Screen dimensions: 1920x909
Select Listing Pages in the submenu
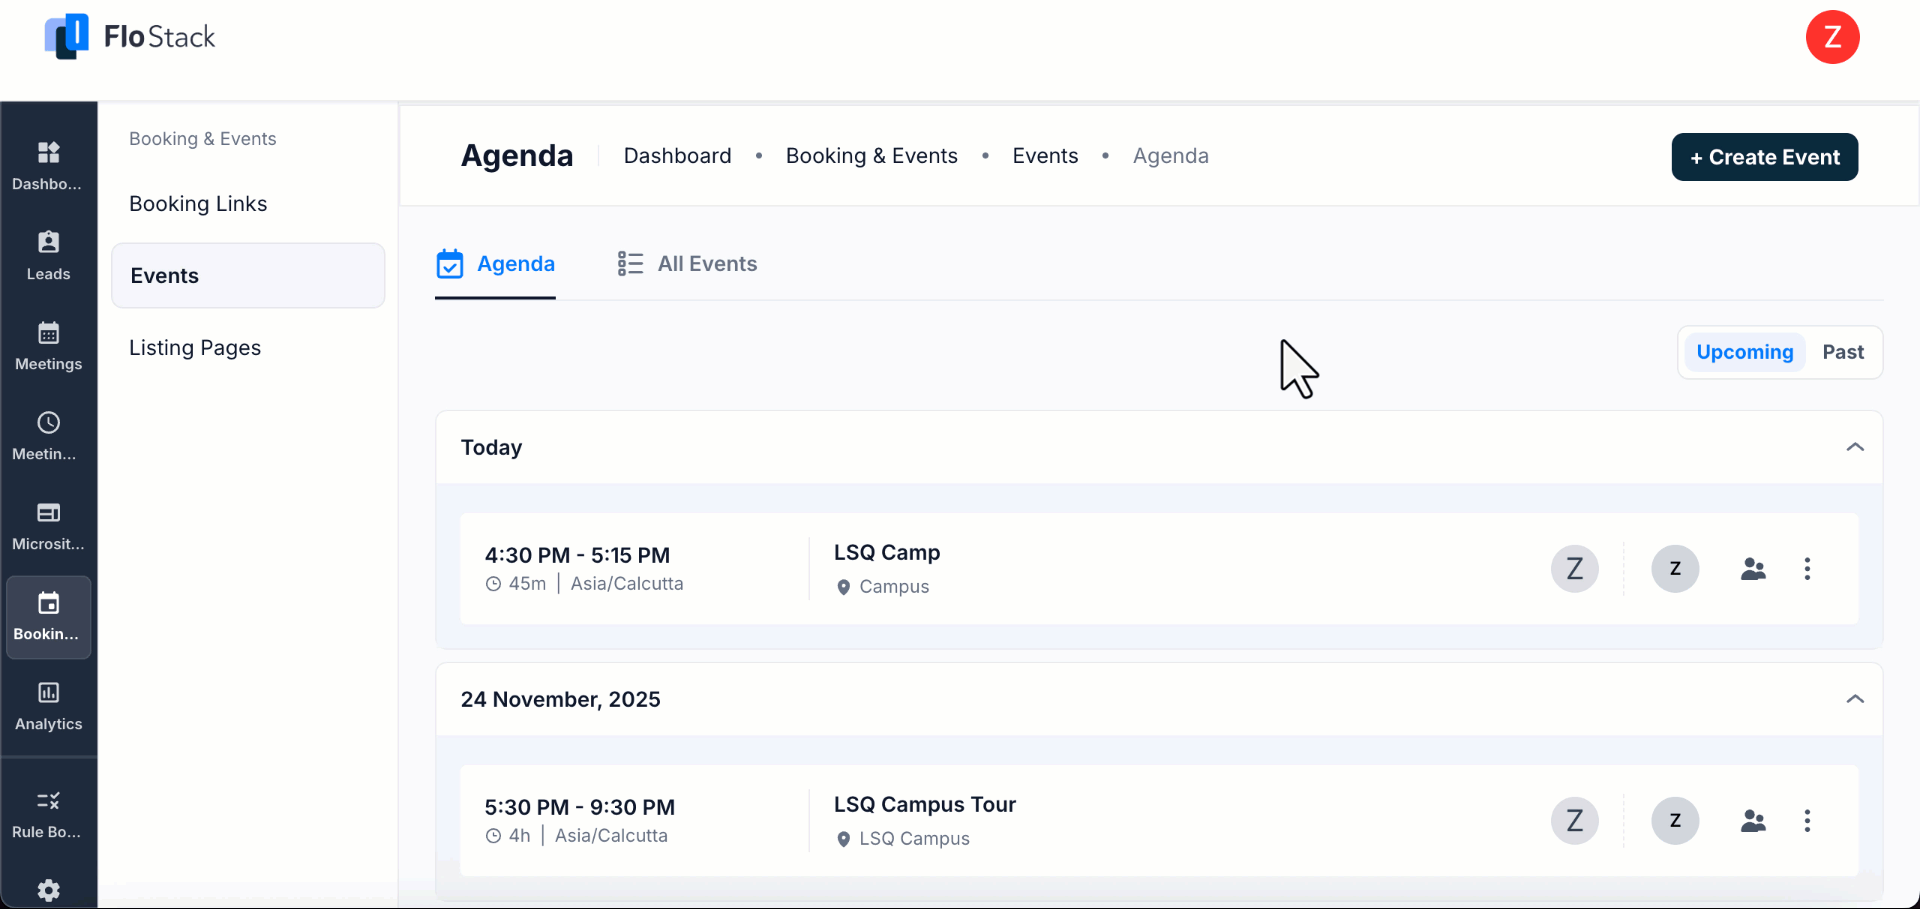[195, 348]
